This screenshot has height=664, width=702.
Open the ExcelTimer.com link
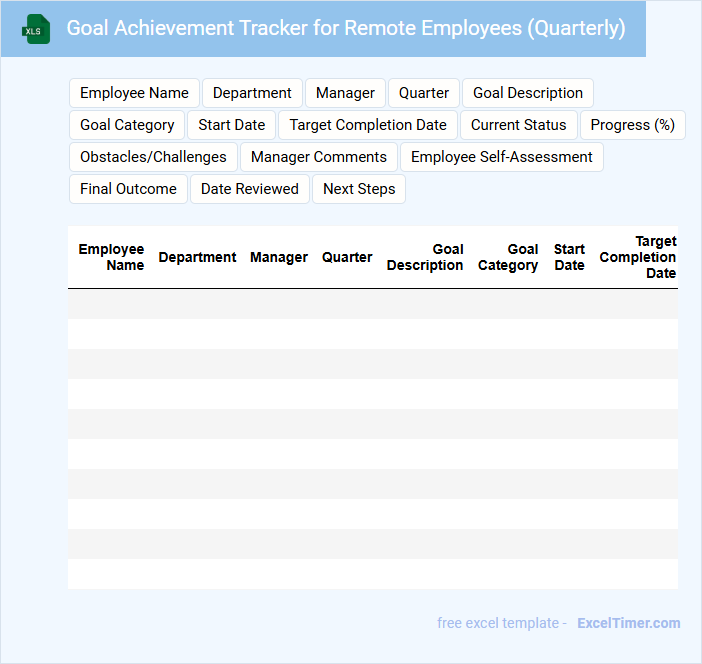(x=628, y=623)
